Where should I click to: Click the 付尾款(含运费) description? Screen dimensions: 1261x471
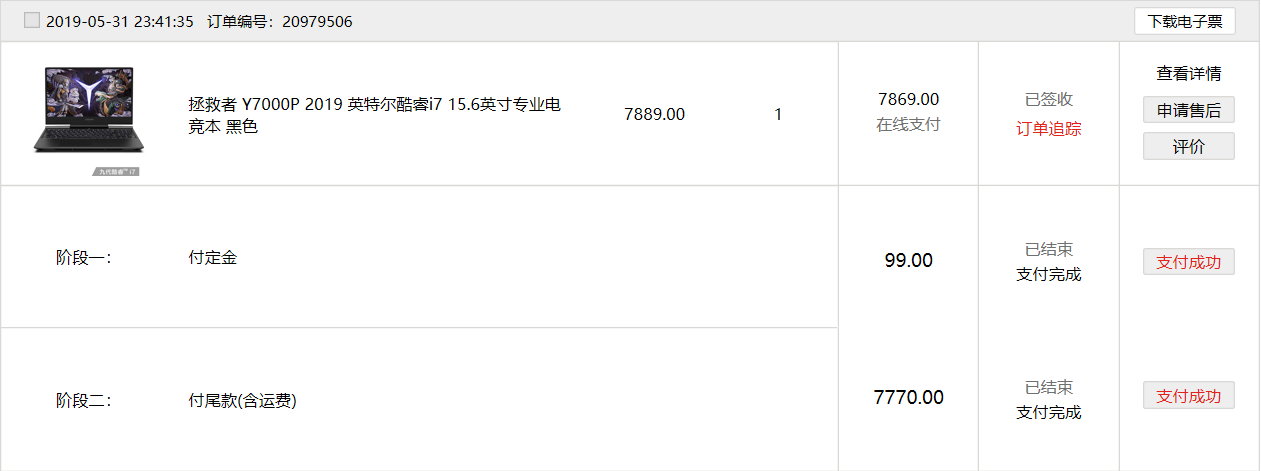(x=243, y=401)
